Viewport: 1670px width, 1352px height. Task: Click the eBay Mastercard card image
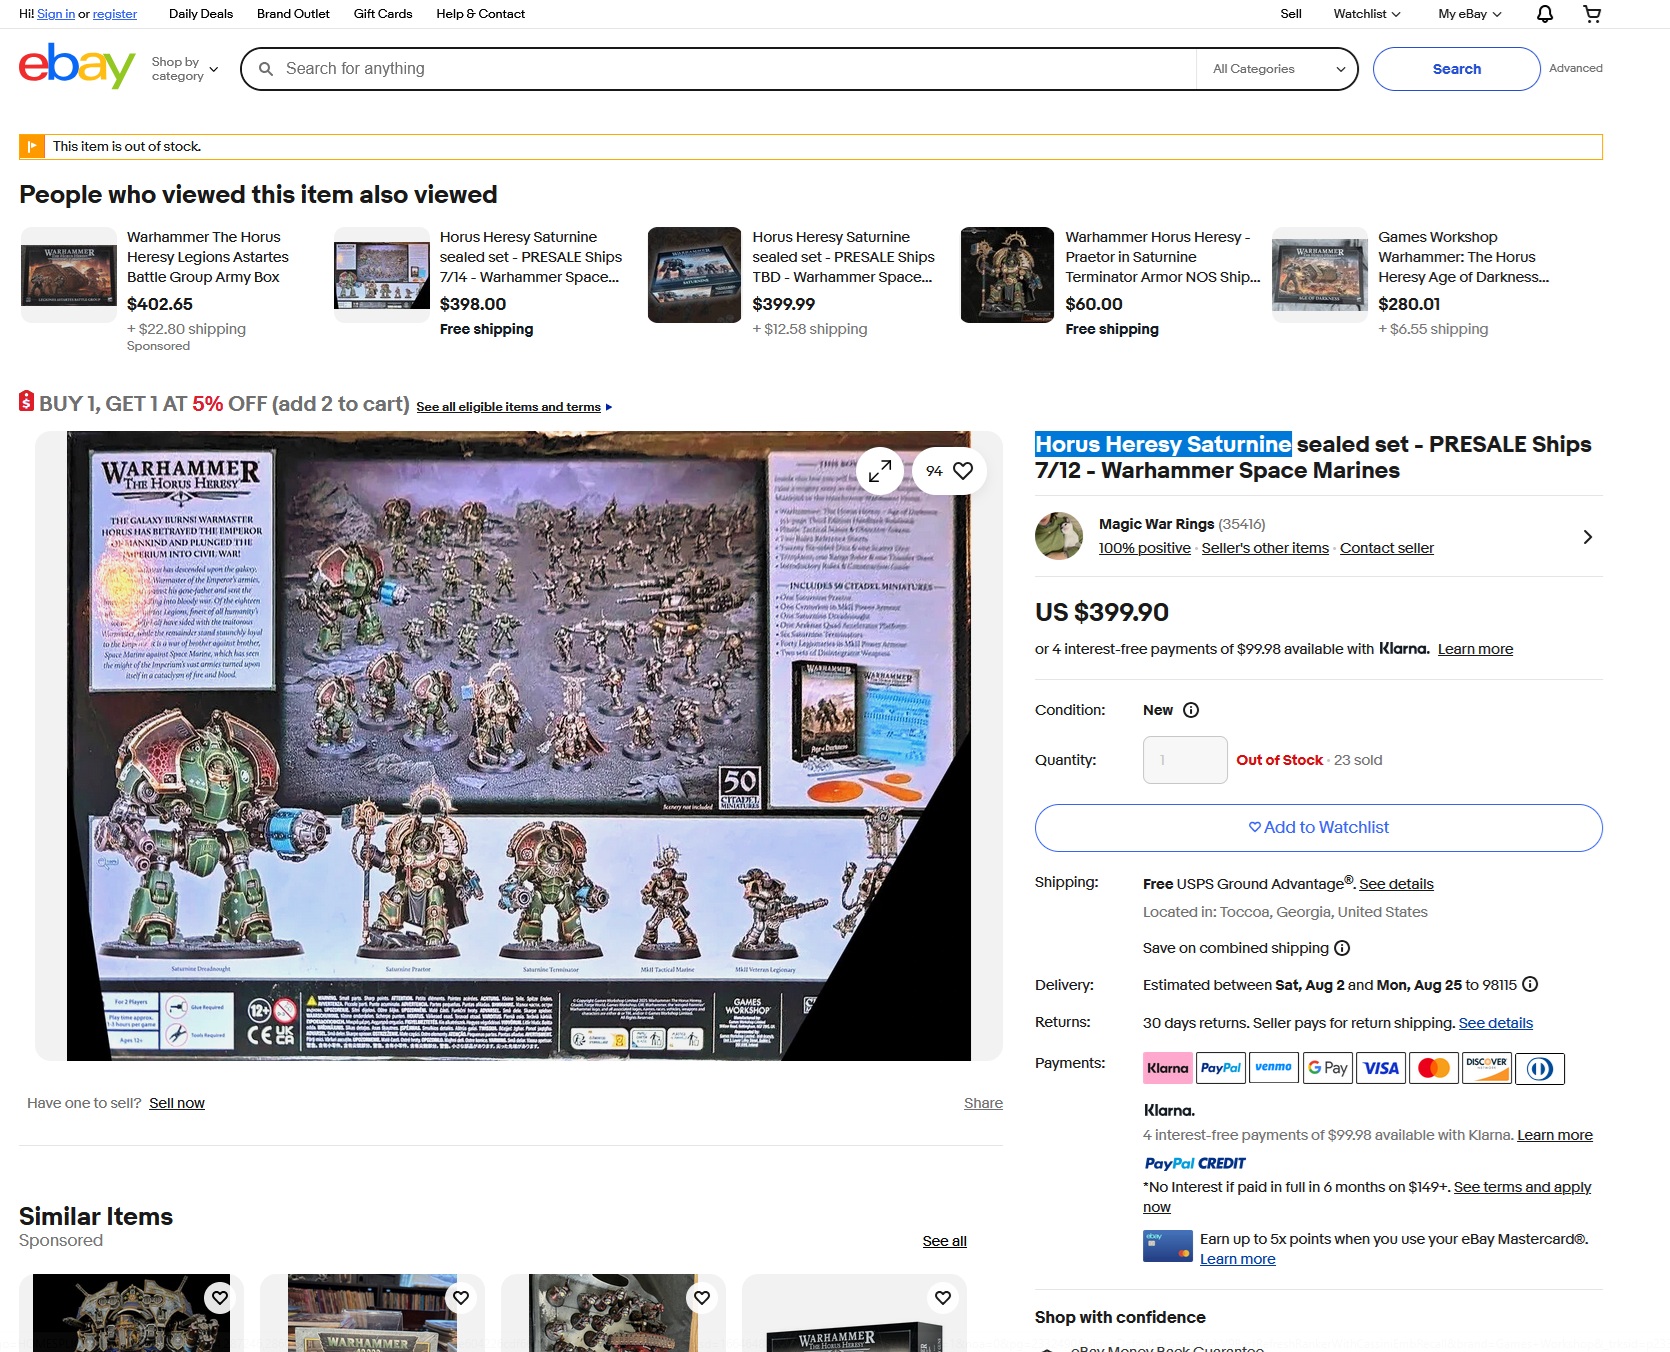coord(1168,1246)
